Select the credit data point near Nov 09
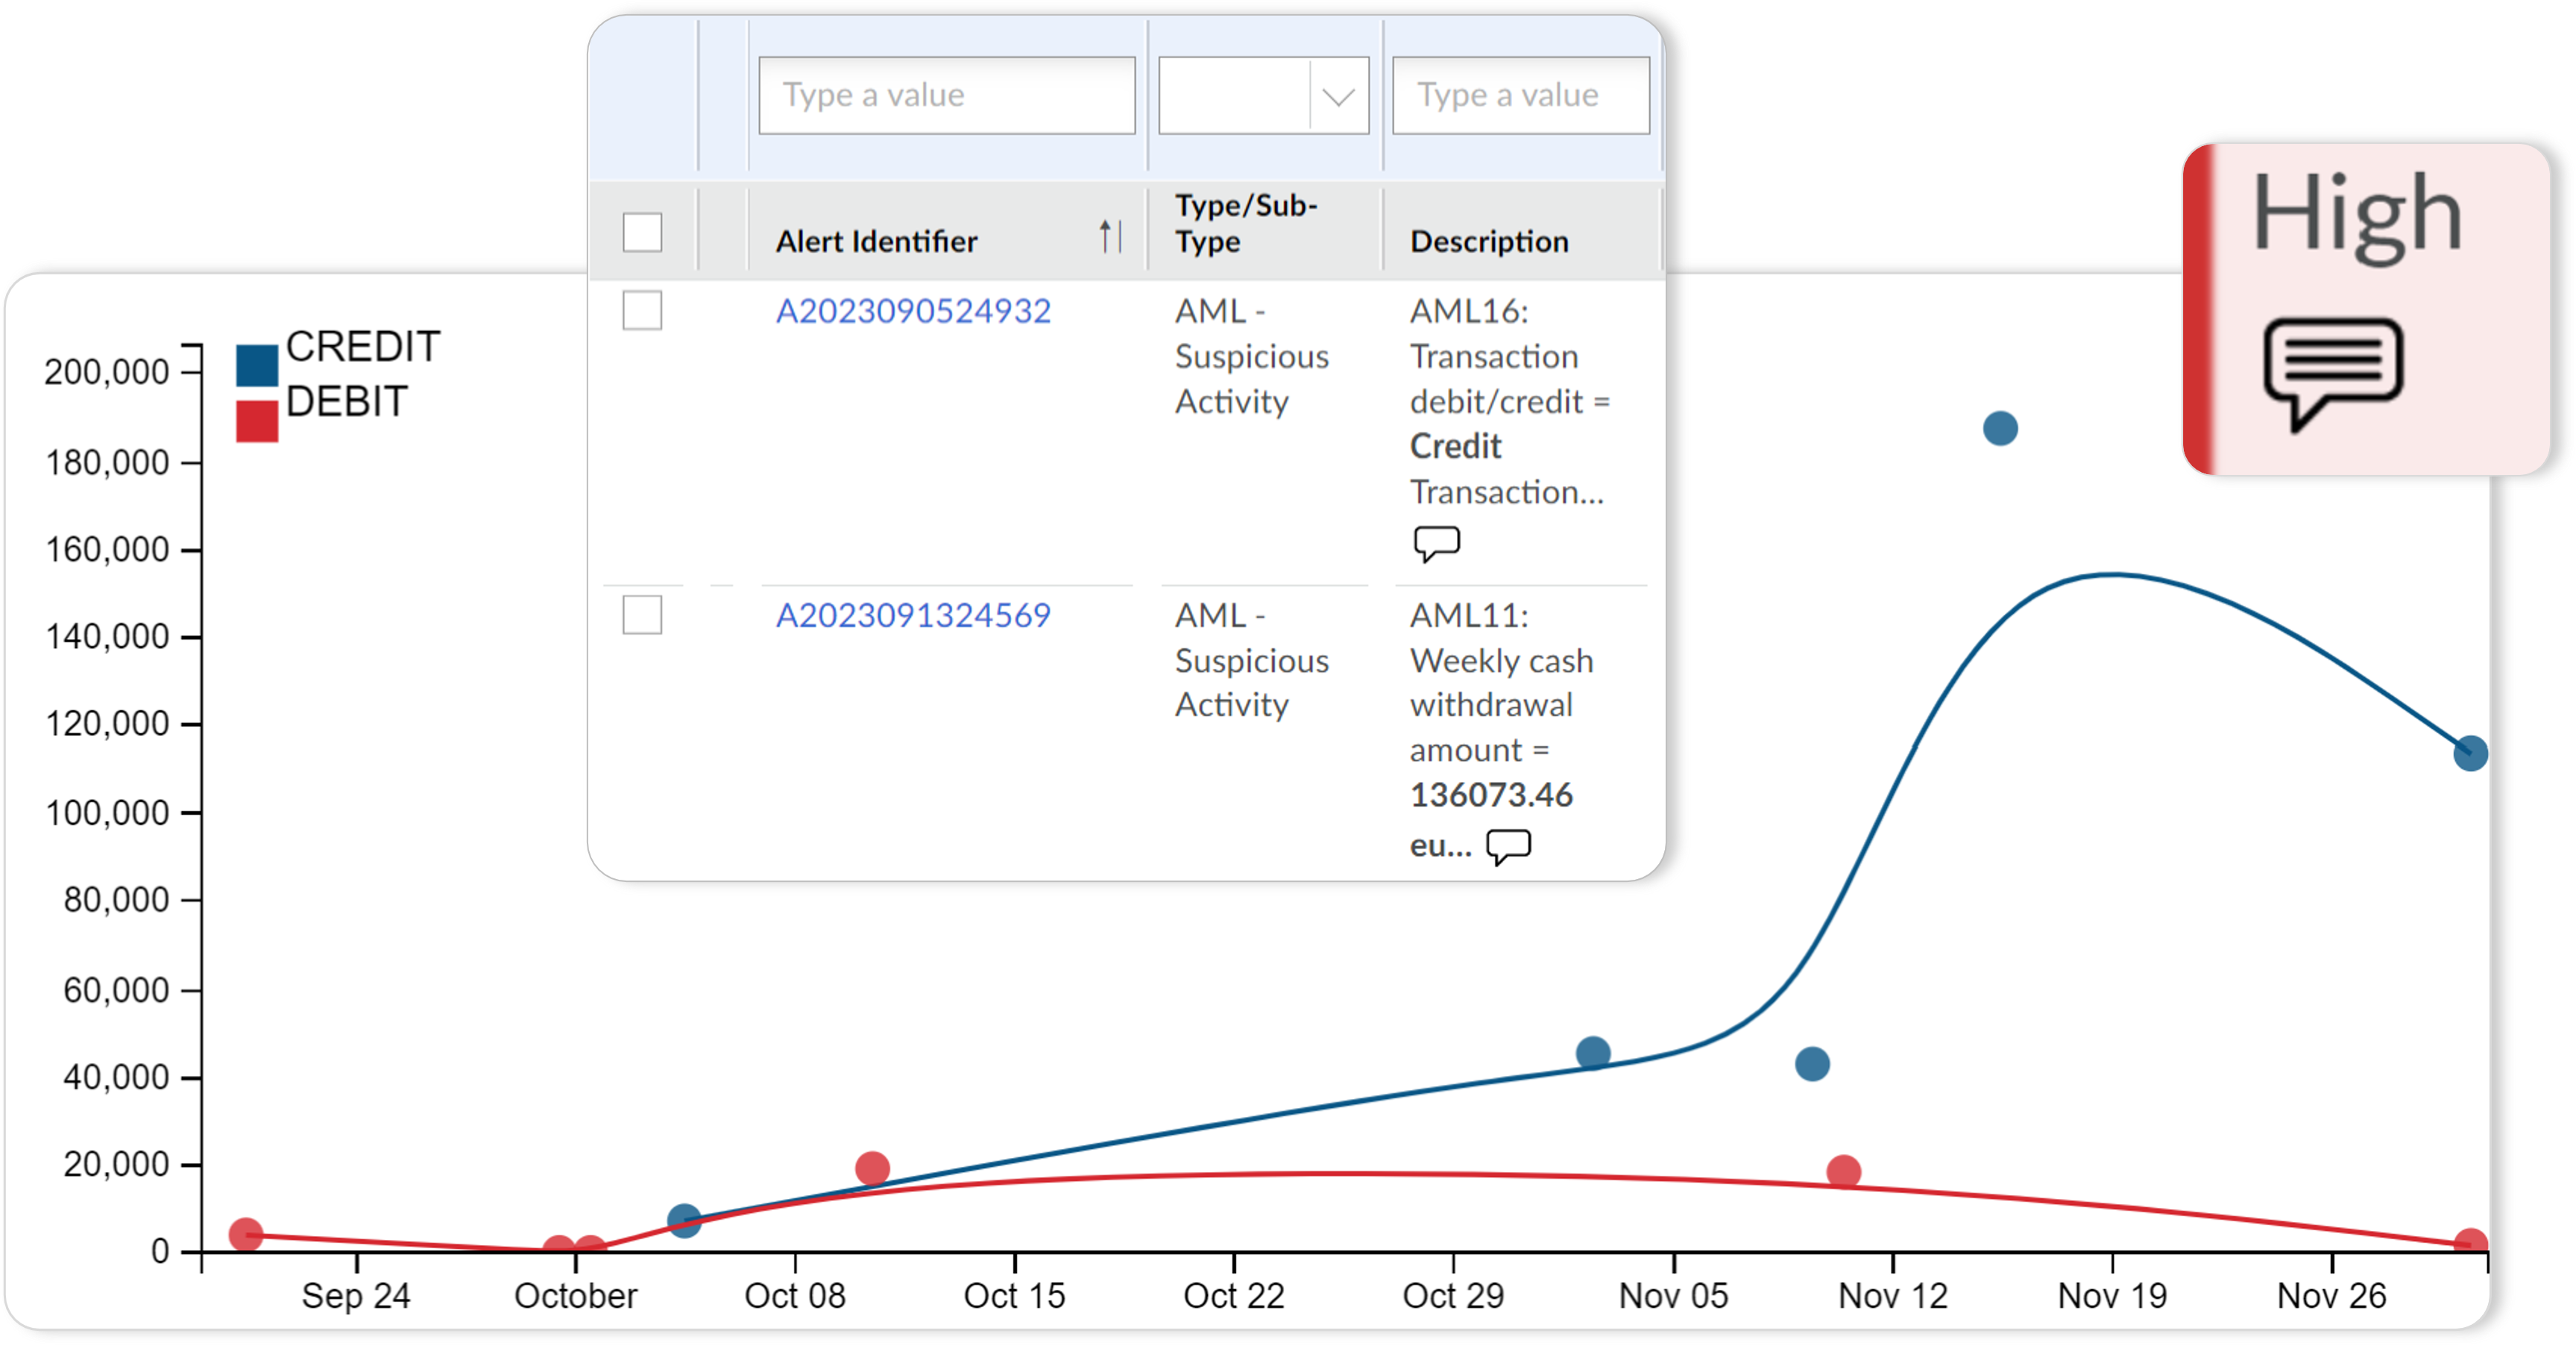The image size is (2576, 1345). pyautogui.click(x=1812, y=1063)
